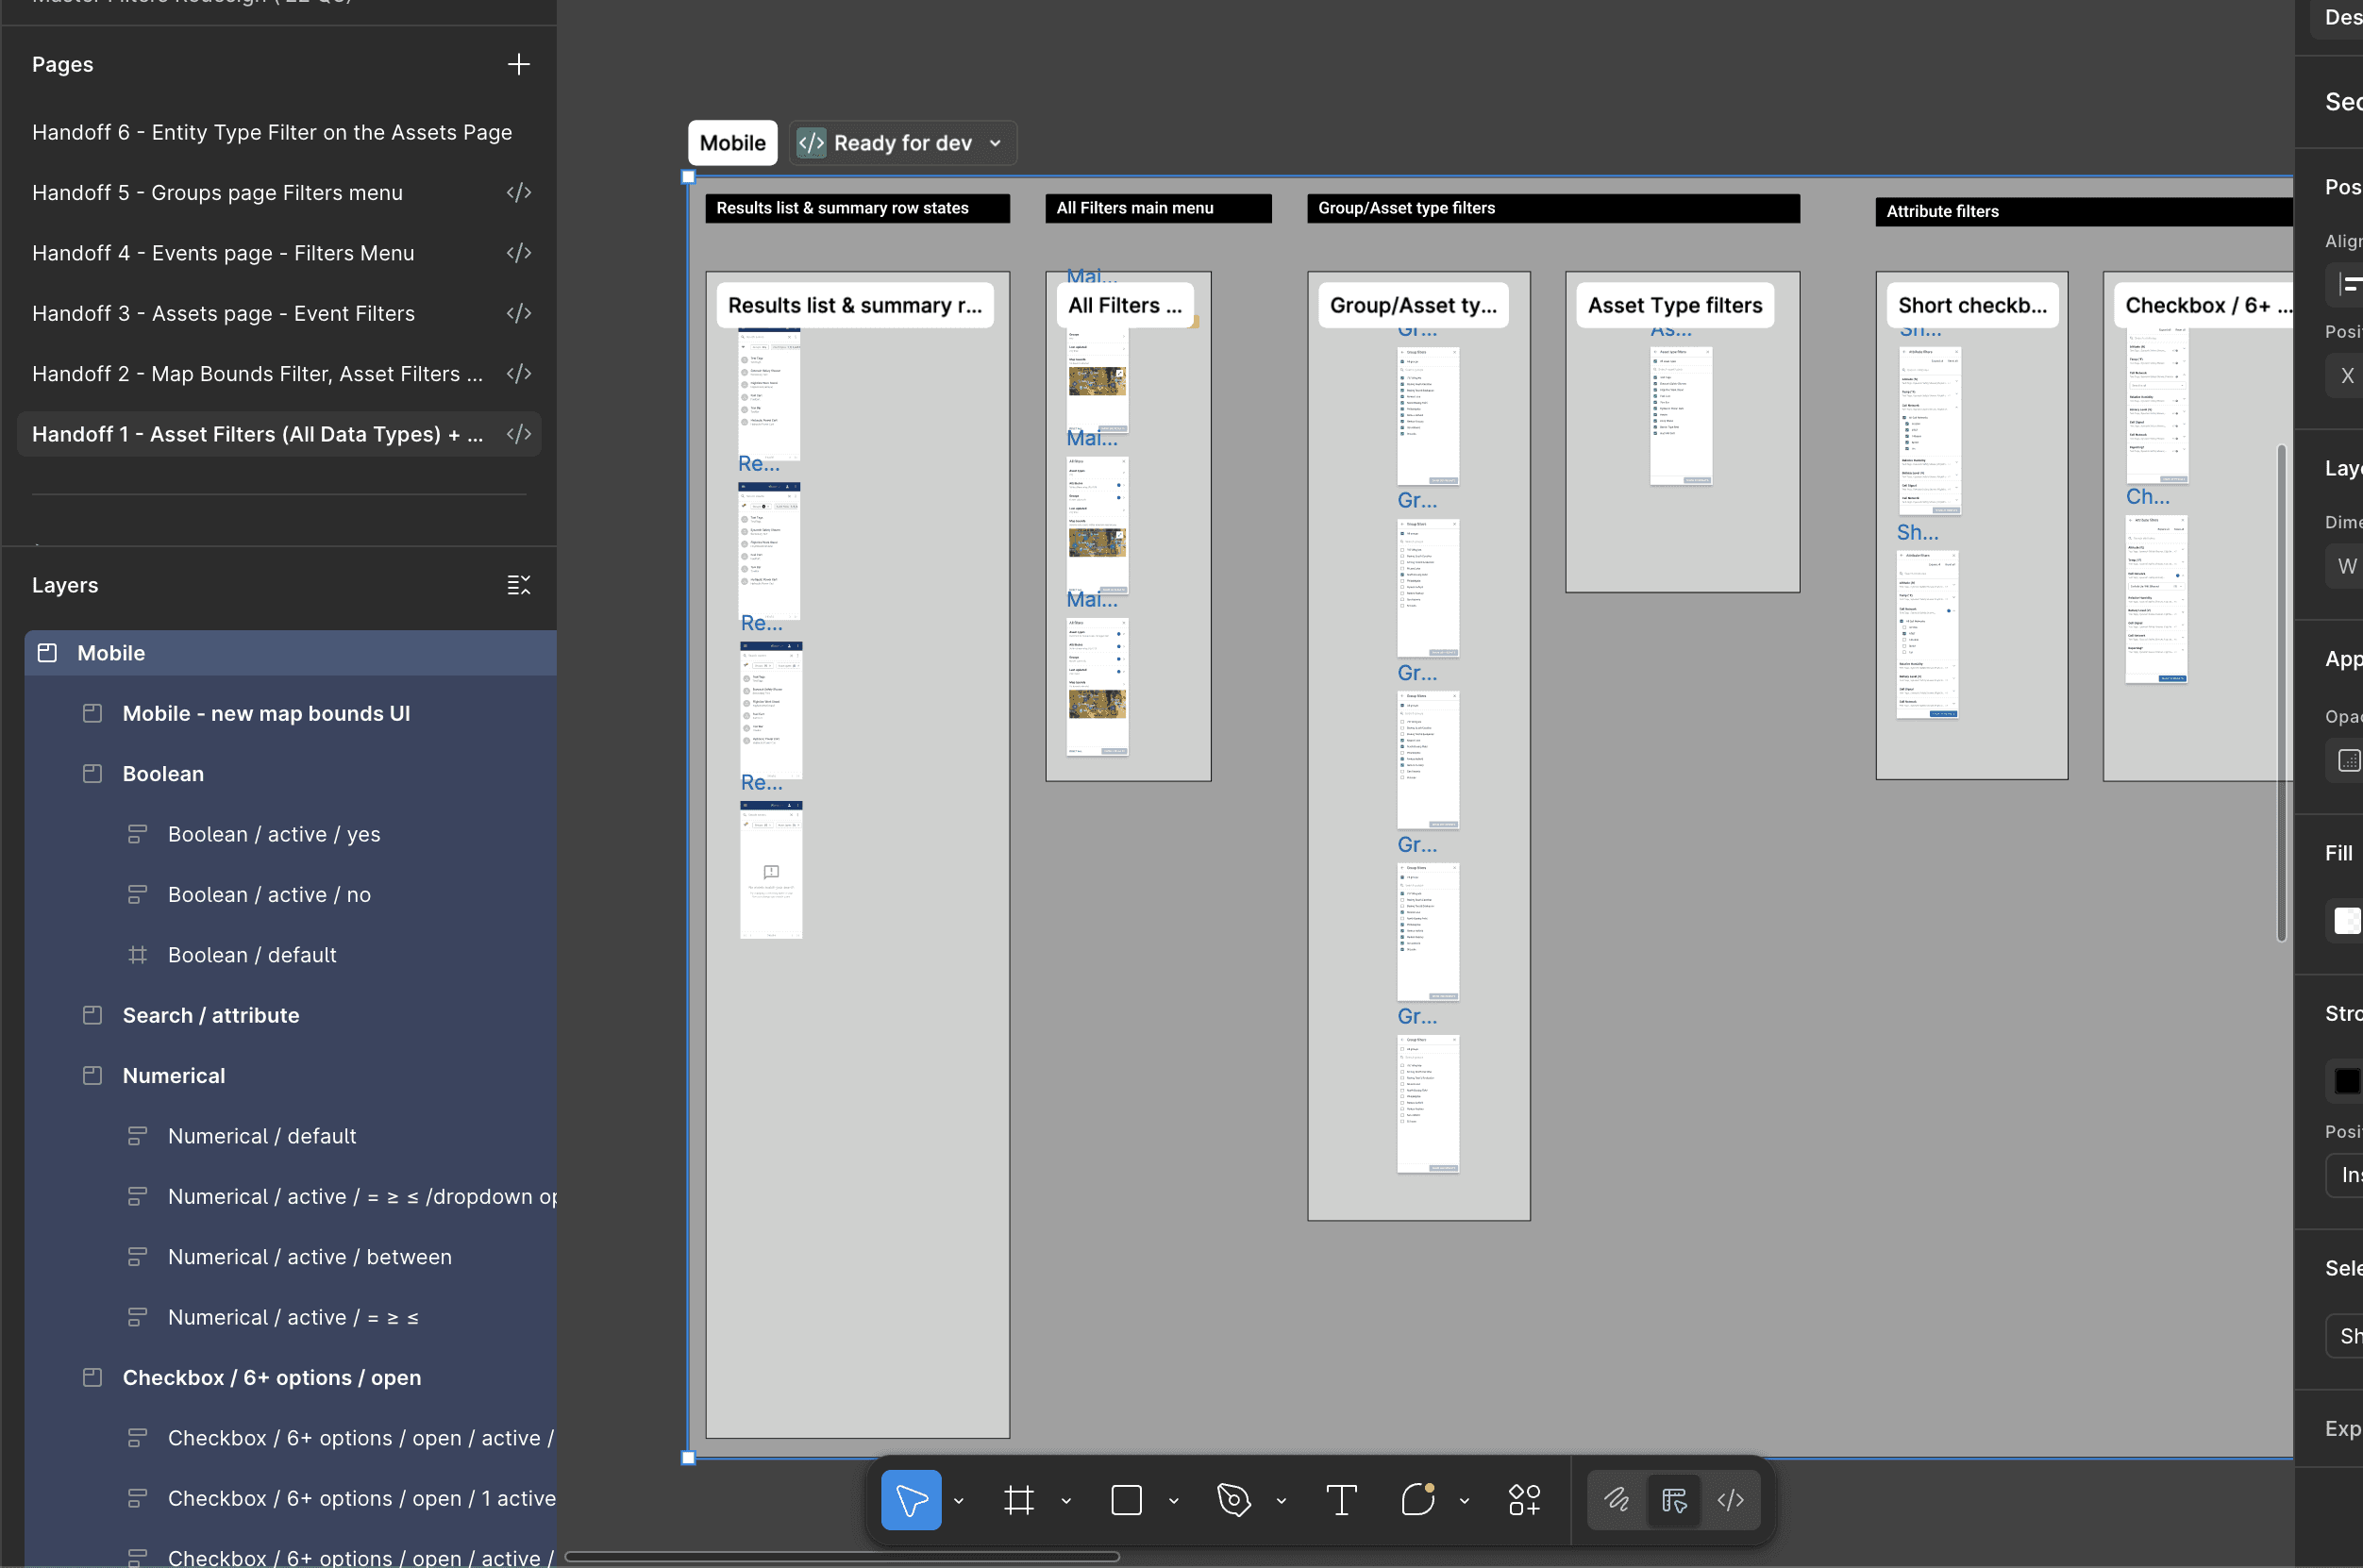Select the Boolean / active / yes layer
The height and width of the screenshot is (1568, 2363).
click(274, 834)
